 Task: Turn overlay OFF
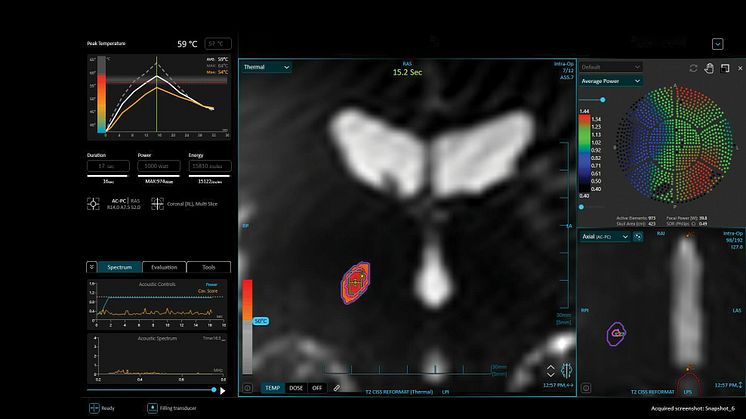pos(317,387)
